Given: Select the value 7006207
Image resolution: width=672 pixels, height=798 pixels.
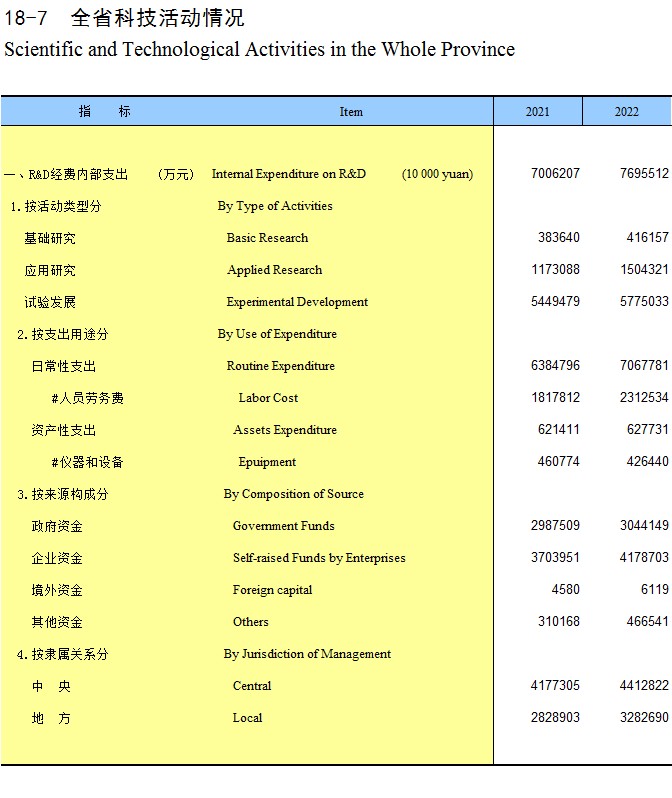Looking at the screenshot, I should (x=555, y=174).
